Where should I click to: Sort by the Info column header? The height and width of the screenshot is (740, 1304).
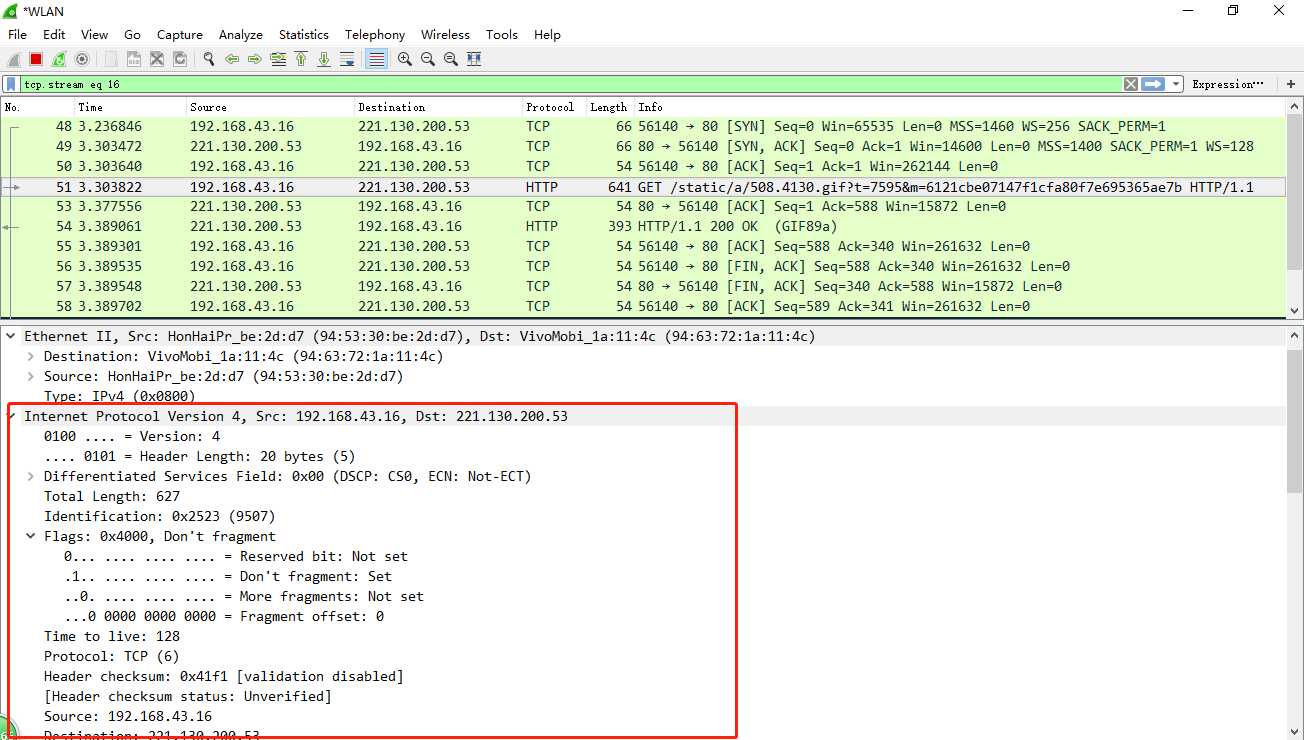(960, 107)
